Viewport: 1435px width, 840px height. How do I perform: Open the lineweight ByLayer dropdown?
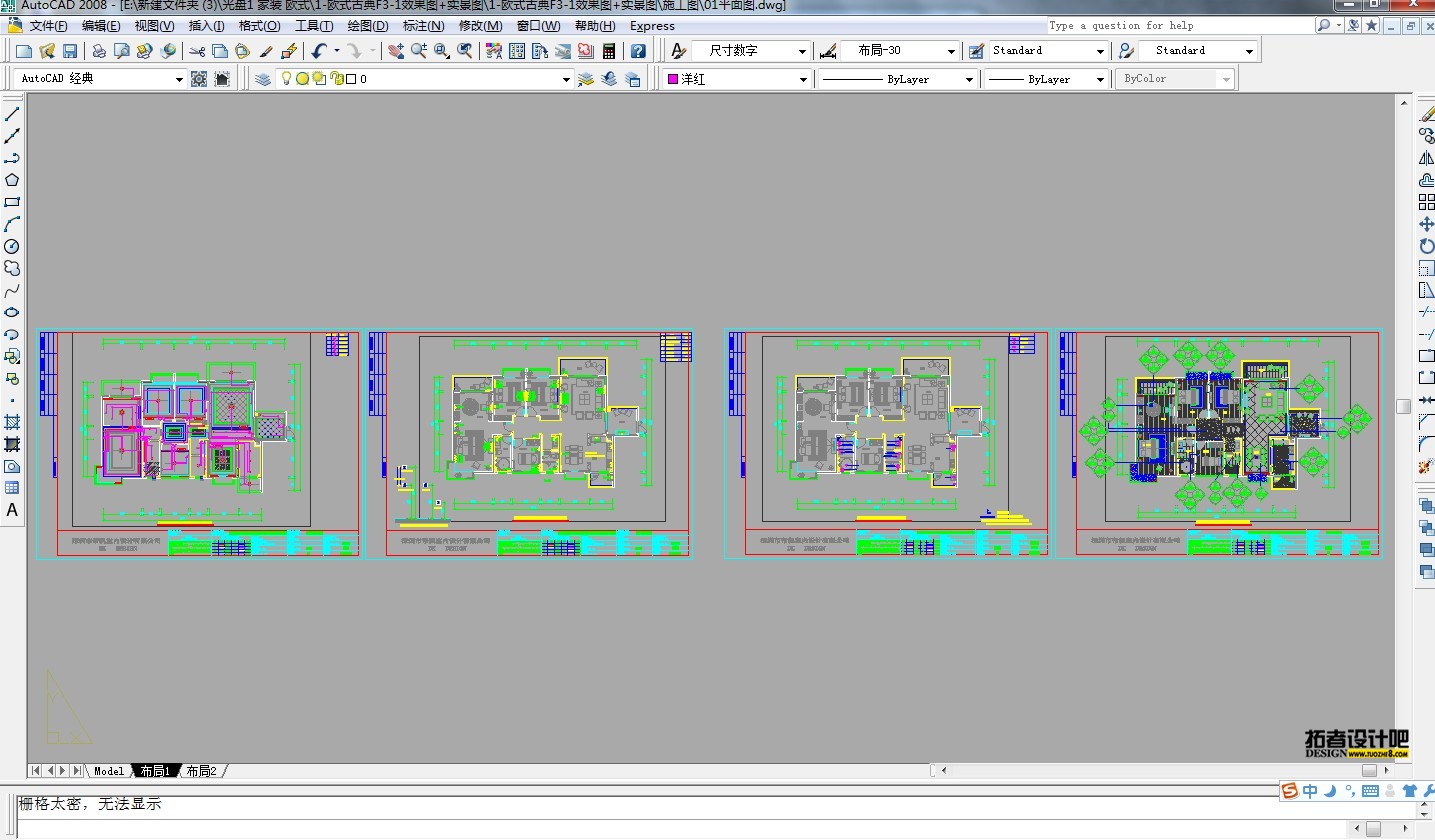[1100, 79]
